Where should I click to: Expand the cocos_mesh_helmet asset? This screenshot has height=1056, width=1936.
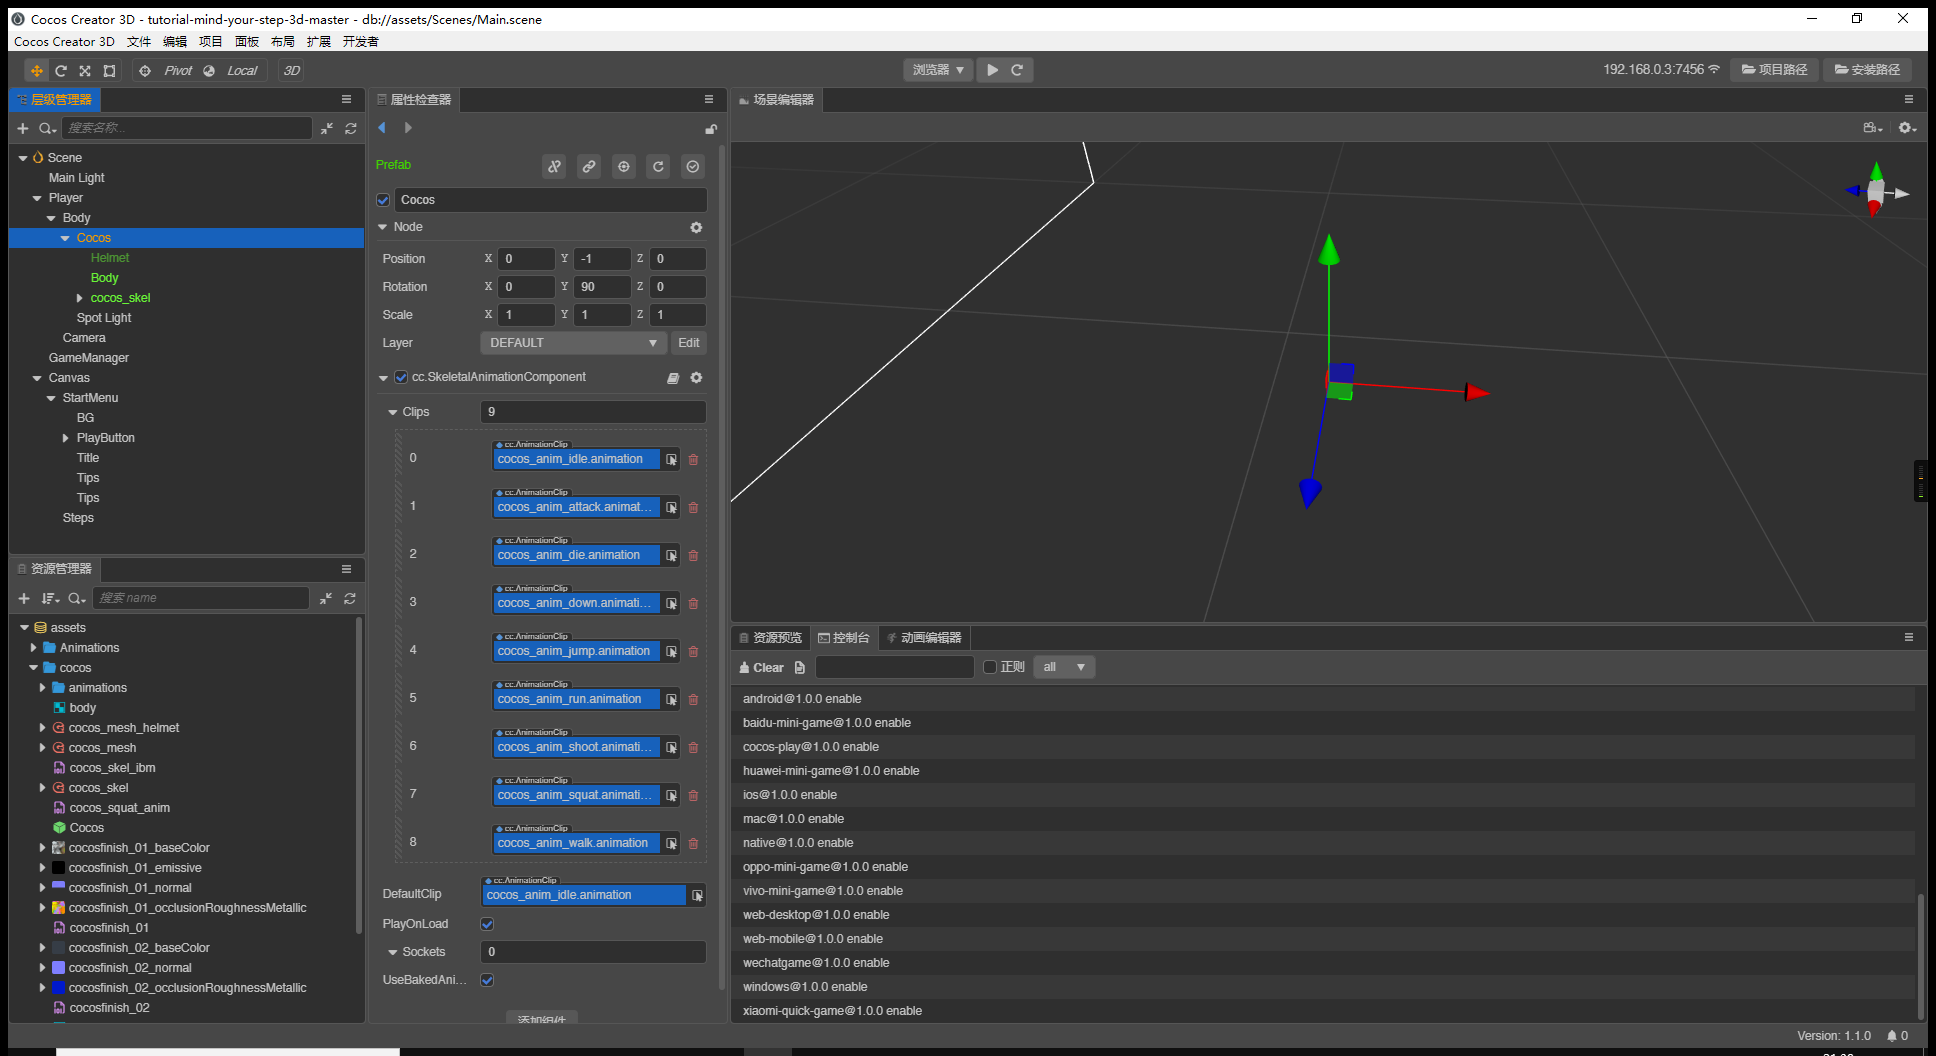[x=42, y=728]
